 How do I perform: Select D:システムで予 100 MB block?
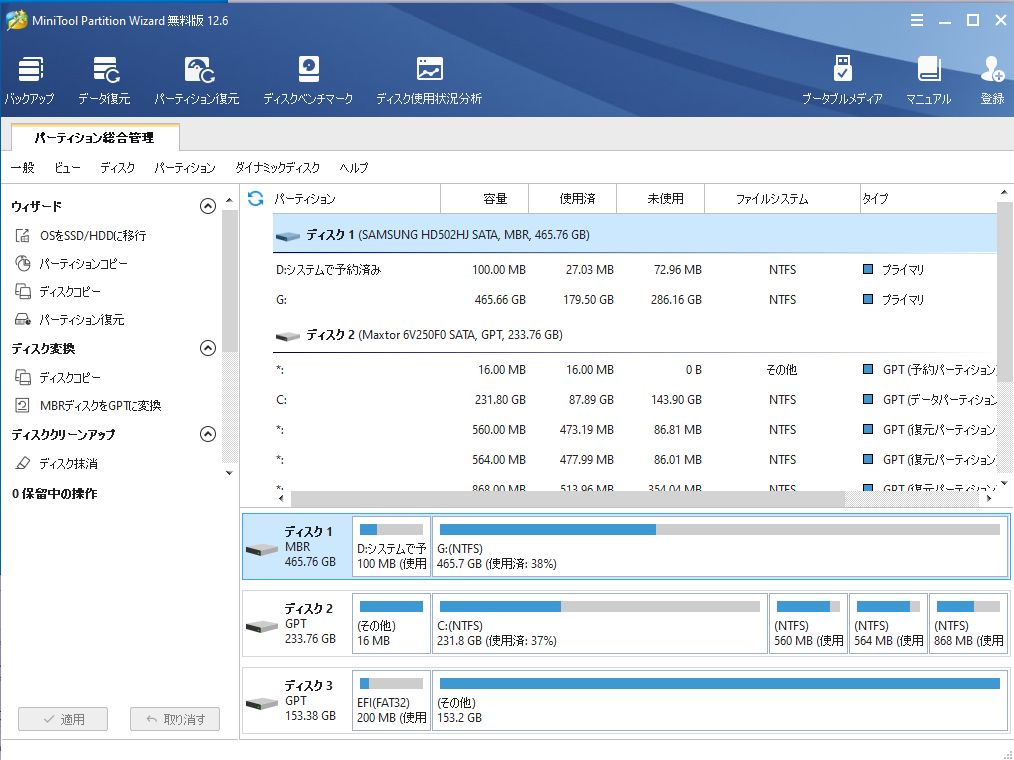tap(391, 547)
